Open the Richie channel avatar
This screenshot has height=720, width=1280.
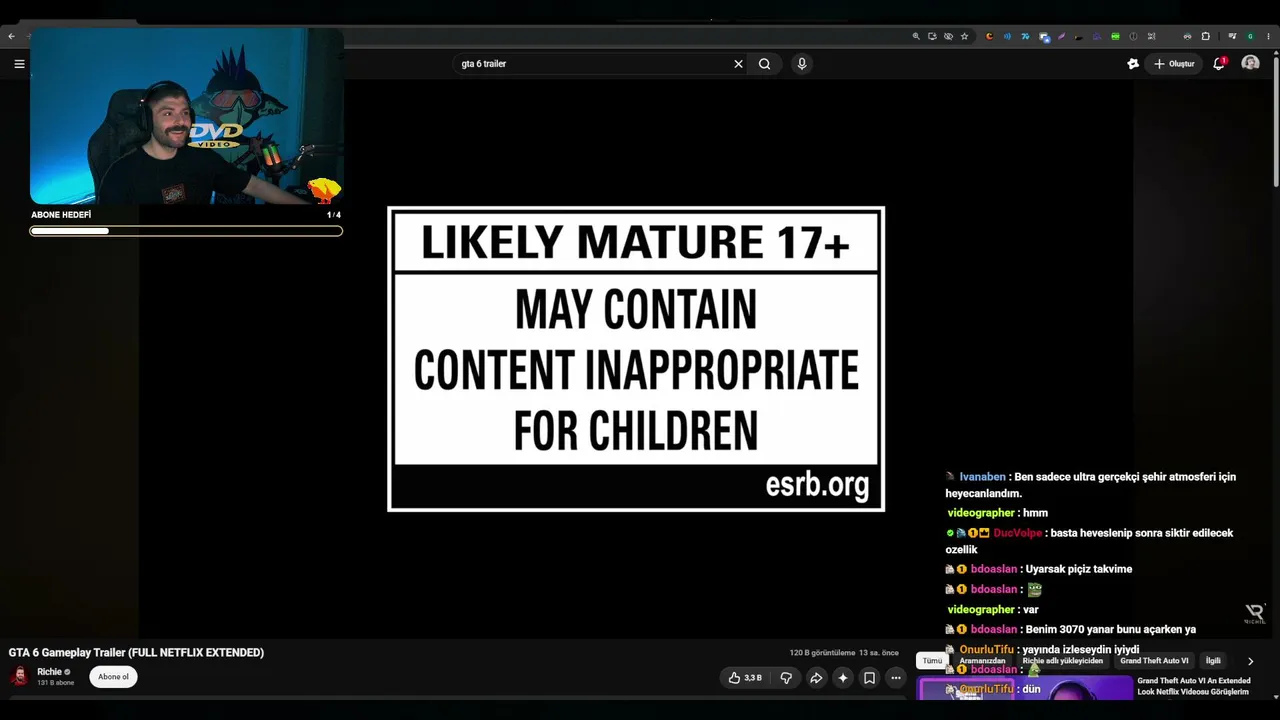19,677
